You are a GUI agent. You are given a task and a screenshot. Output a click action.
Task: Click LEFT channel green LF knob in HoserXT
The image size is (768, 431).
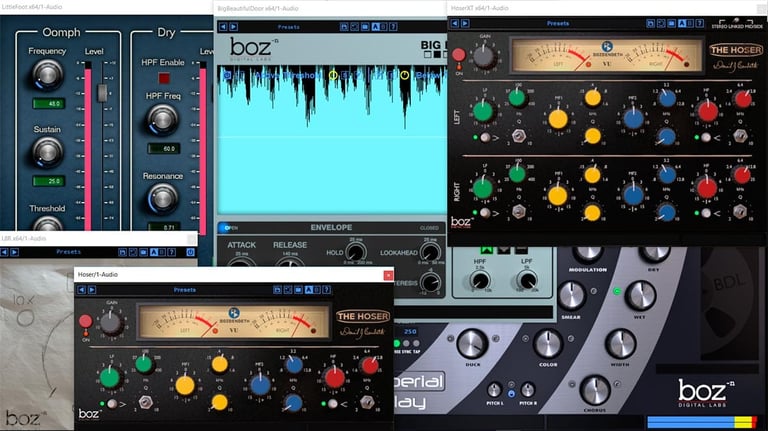pos(483,112)
